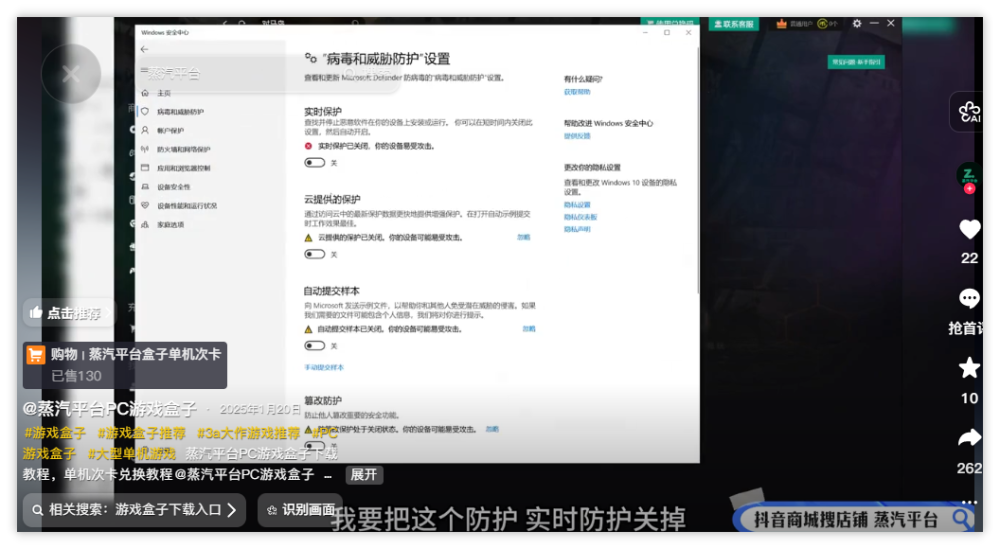Open related search 游戏盒子下载入口
1000x549 pixels.
pos(135,510)
